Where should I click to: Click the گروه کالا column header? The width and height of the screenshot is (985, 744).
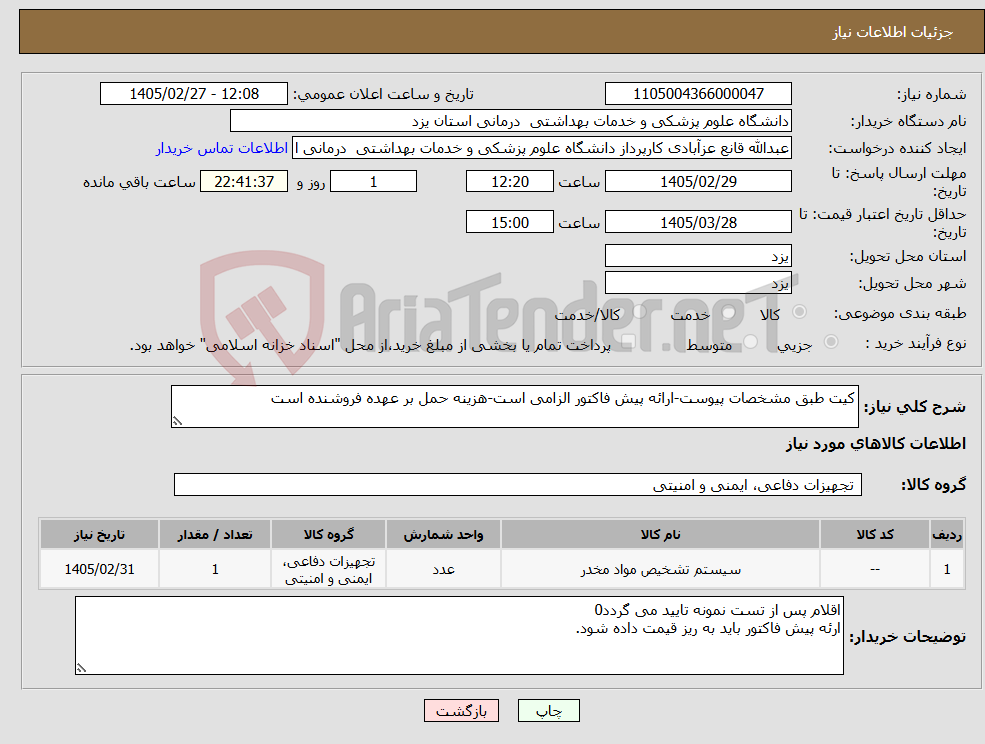(329, 534)
